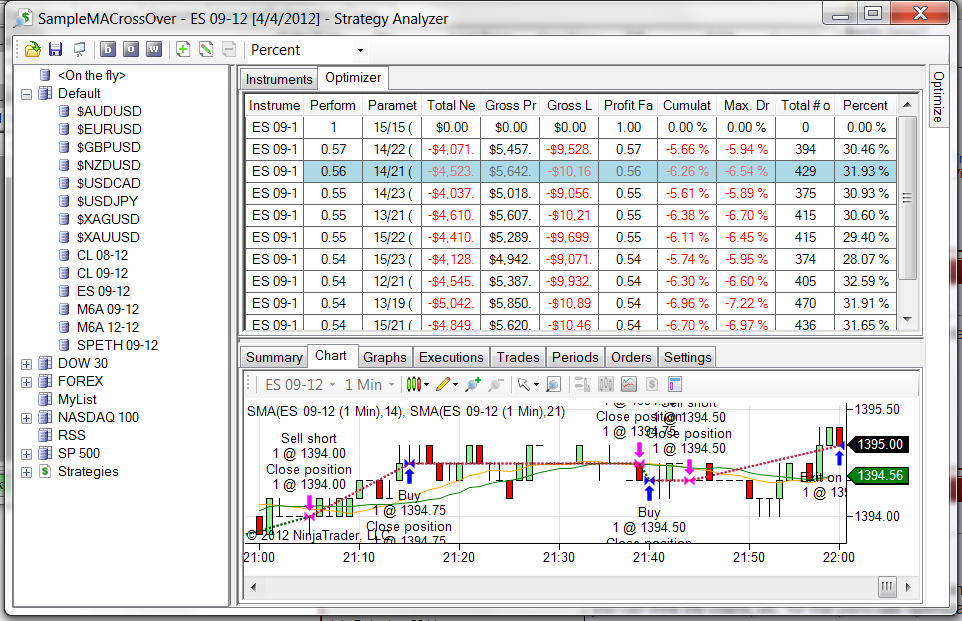Select SPETH 09-12 instrument
The height and width of the screenshot is (621, 962).
point(117,345)
